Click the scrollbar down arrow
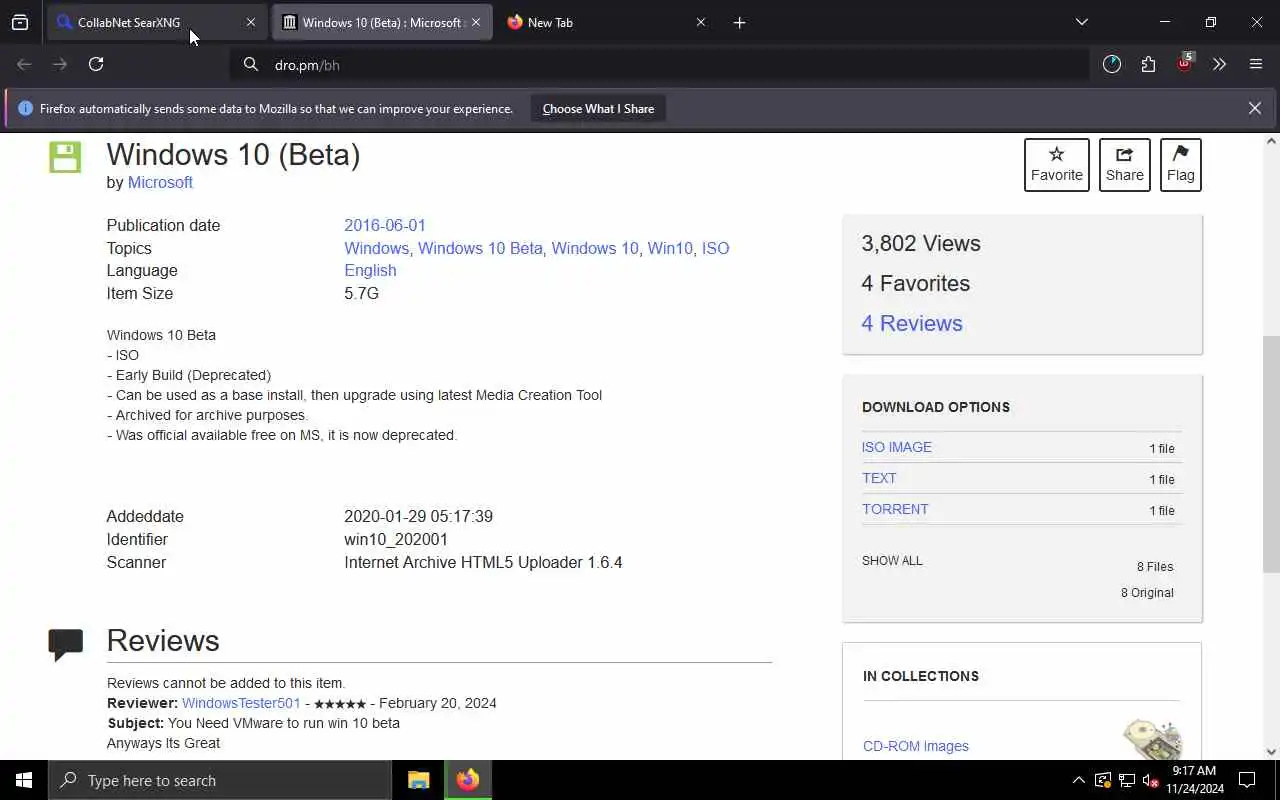The image size is (1280, 800). point(1271,752)
